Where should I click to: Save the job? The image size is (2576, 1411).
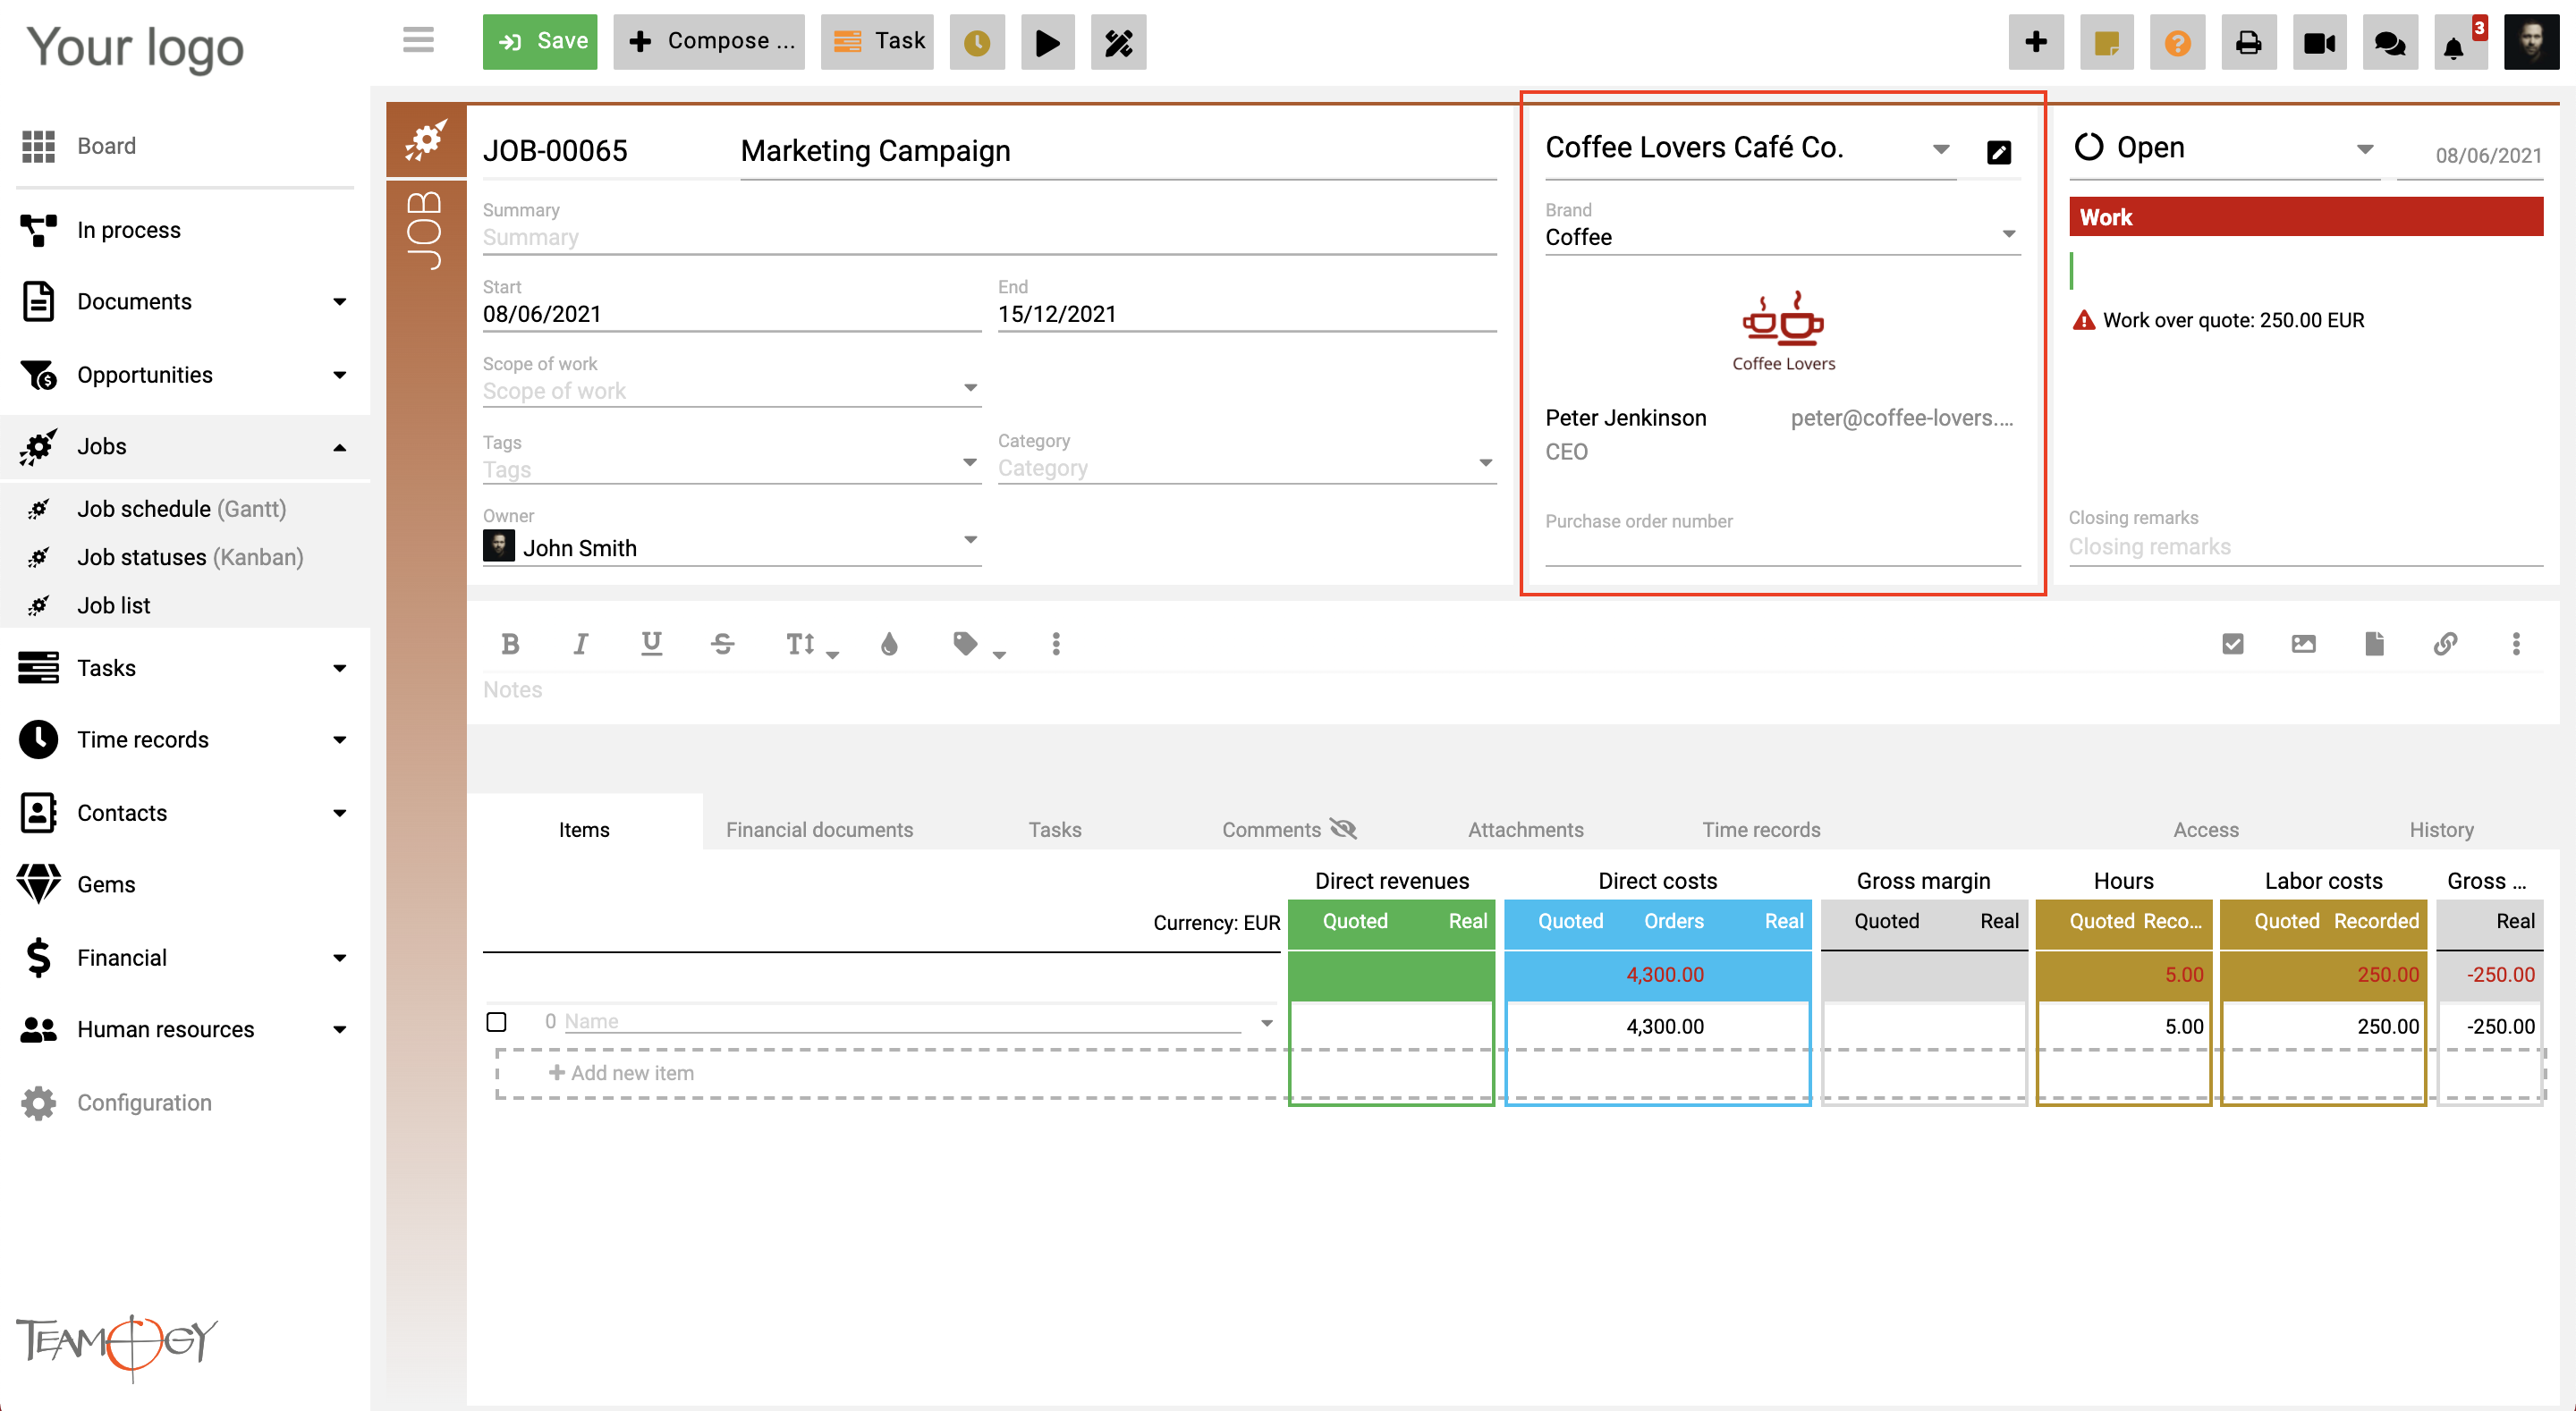pos(540,42)
